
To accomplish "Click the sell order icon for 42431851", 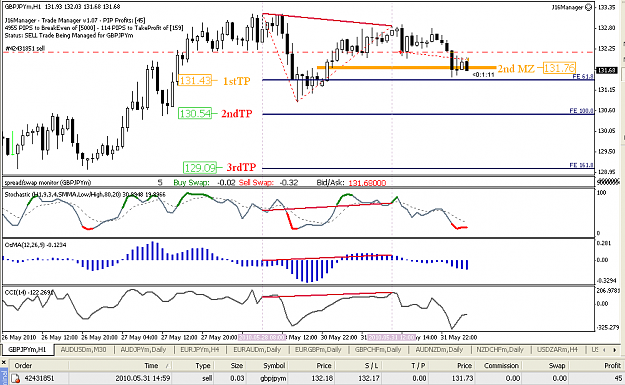I will [15, 378].
